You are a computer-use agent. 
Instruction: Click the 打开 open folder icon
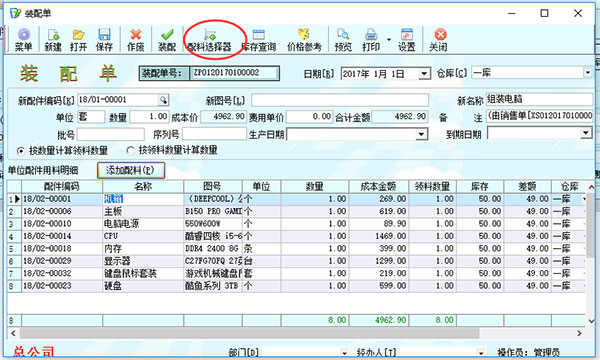pyautogui.click(x=78, y=40)
